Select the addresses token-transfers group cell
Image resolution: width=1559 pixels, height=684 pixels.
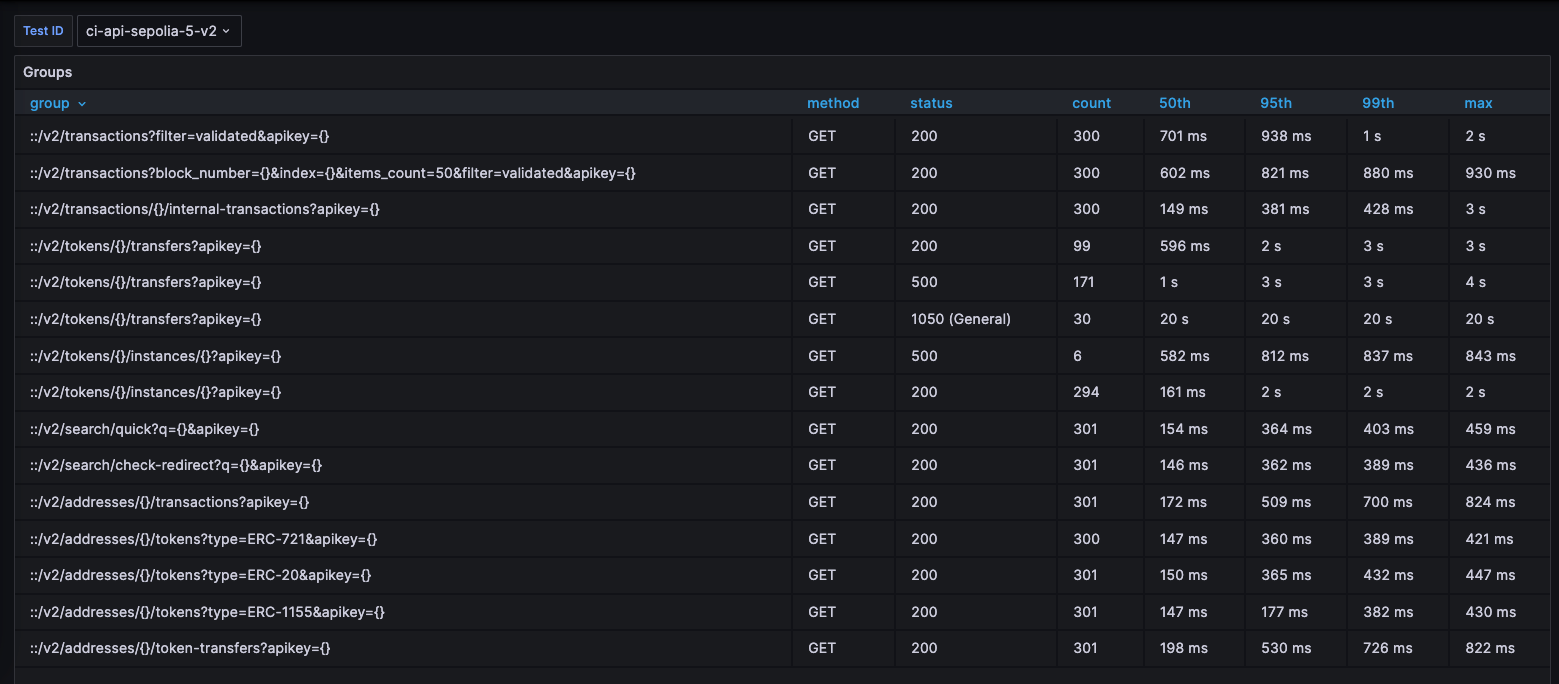pyautogui.click(x=403, y=648)
